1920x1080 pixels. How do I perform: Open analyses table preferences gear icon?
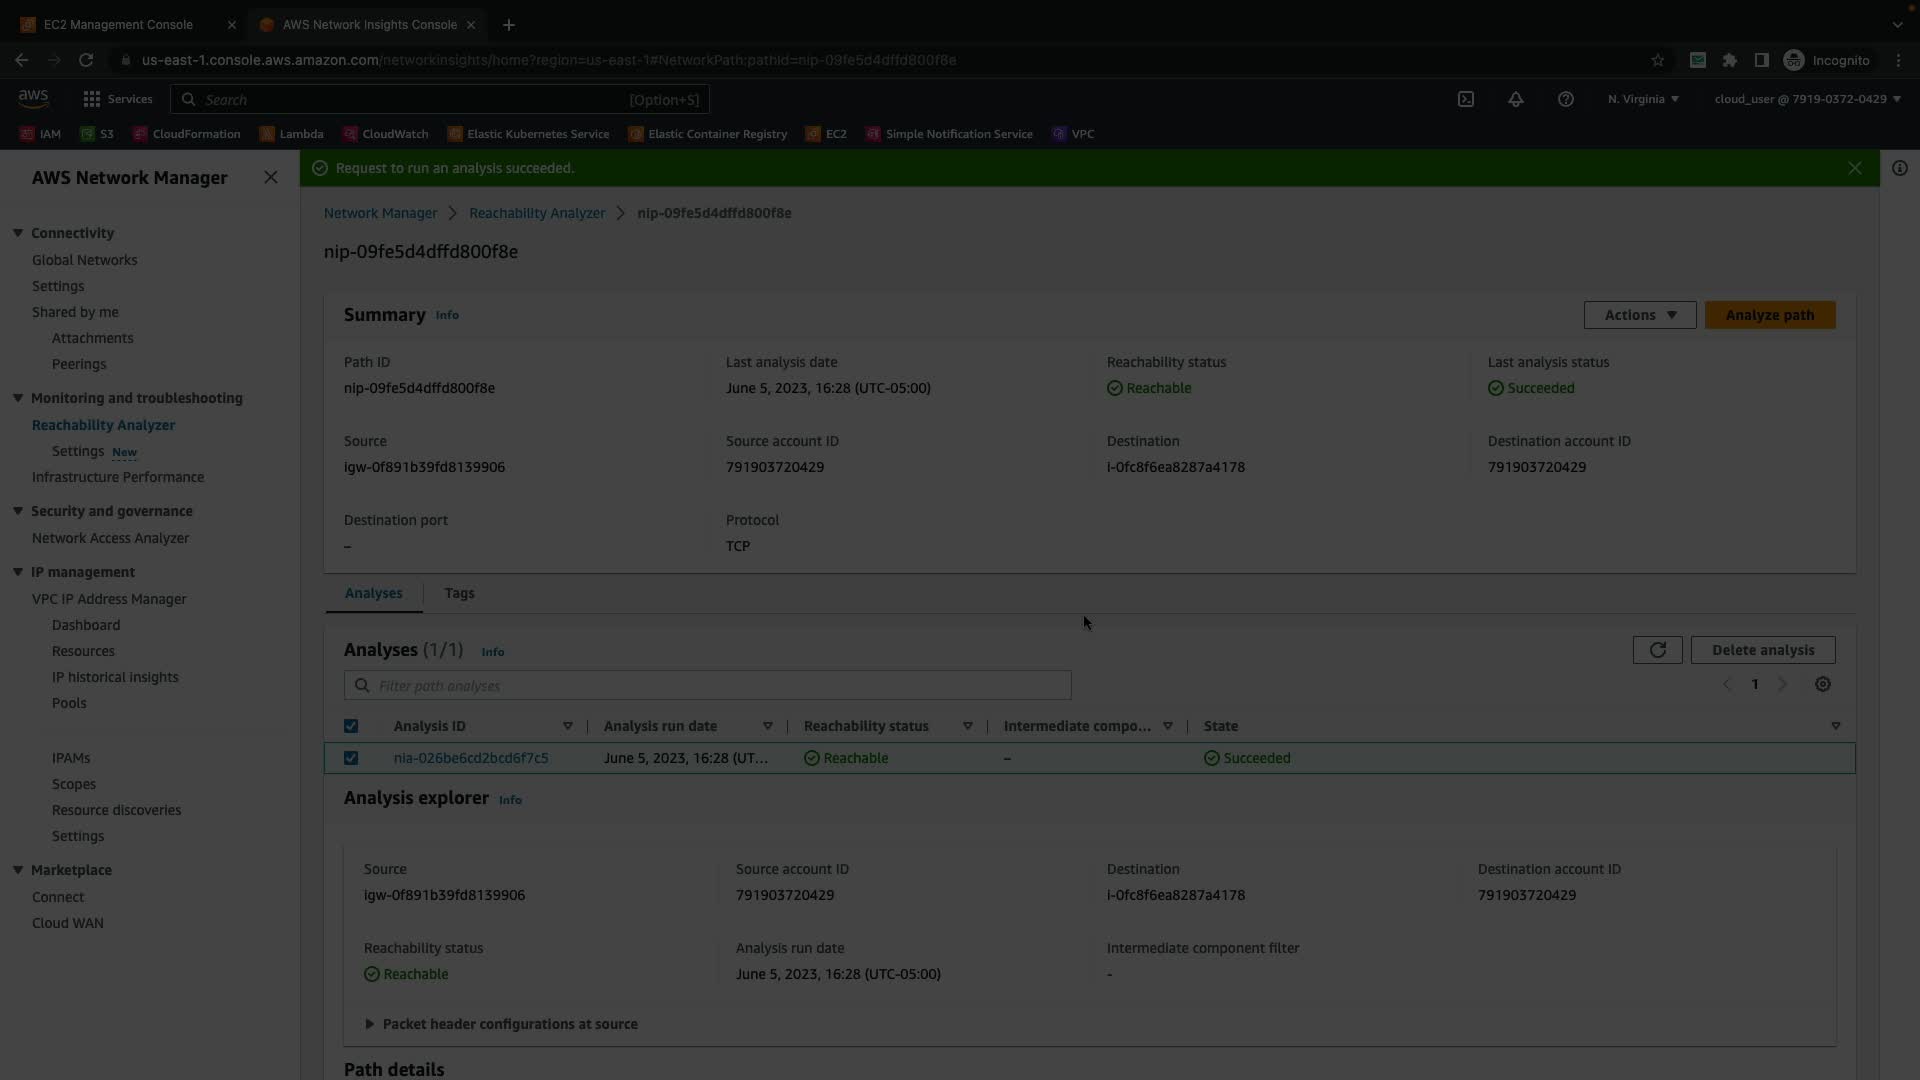click(x=1823, y=685)
